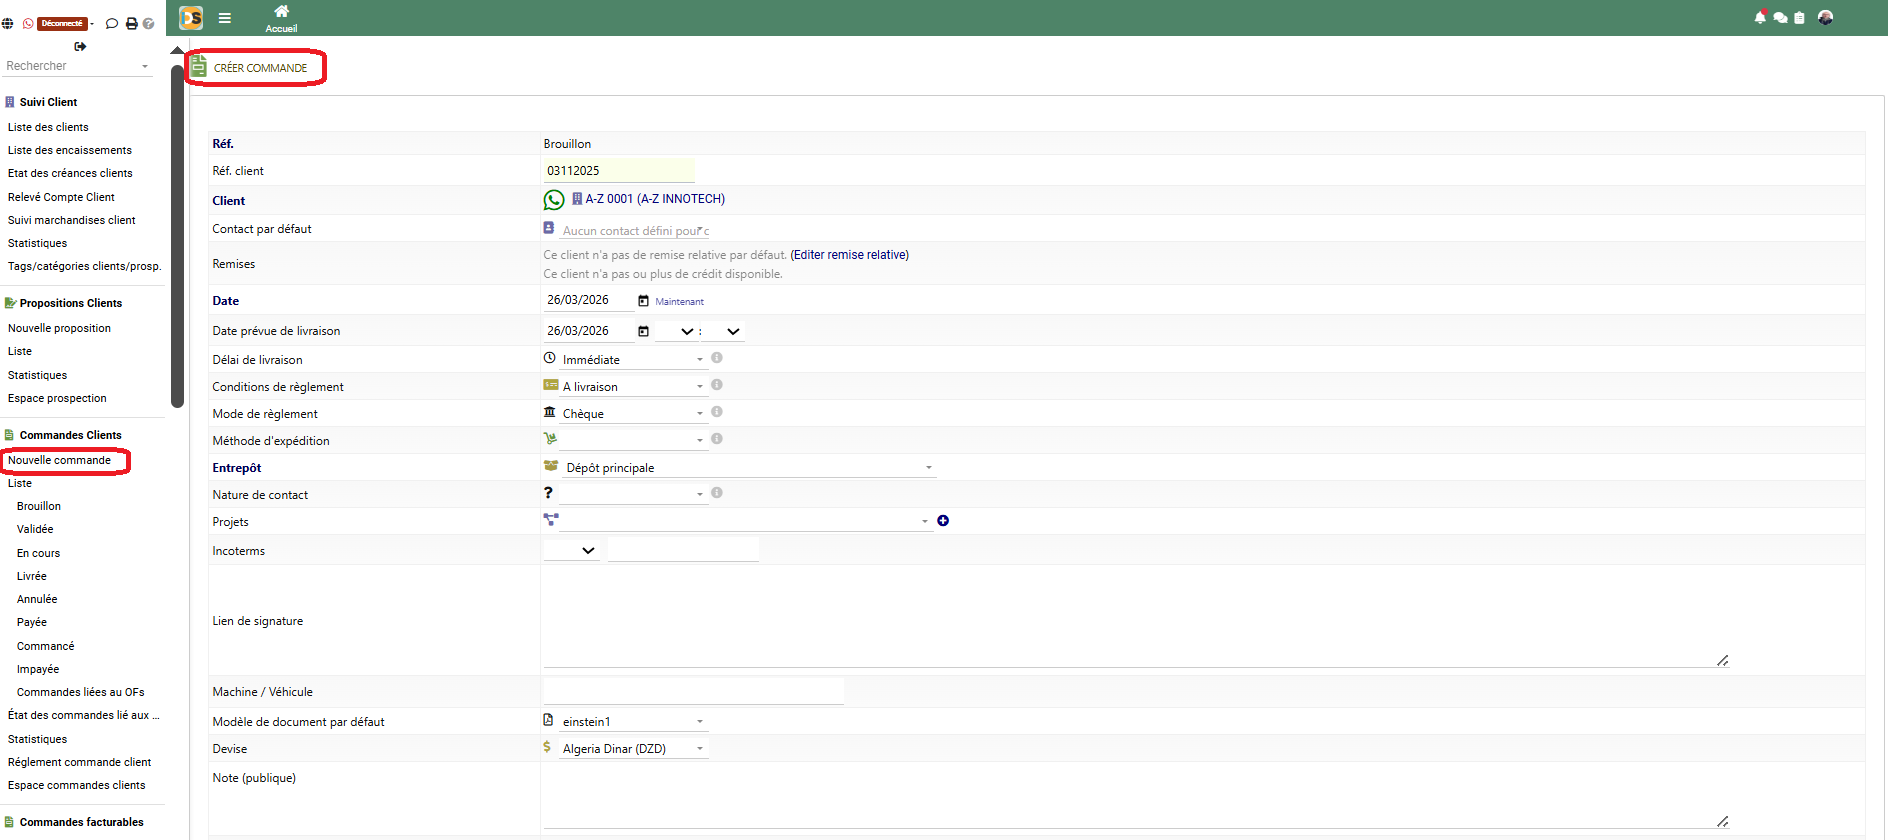
Task: Click the plus icon to add a project
Action: point(942,521)
